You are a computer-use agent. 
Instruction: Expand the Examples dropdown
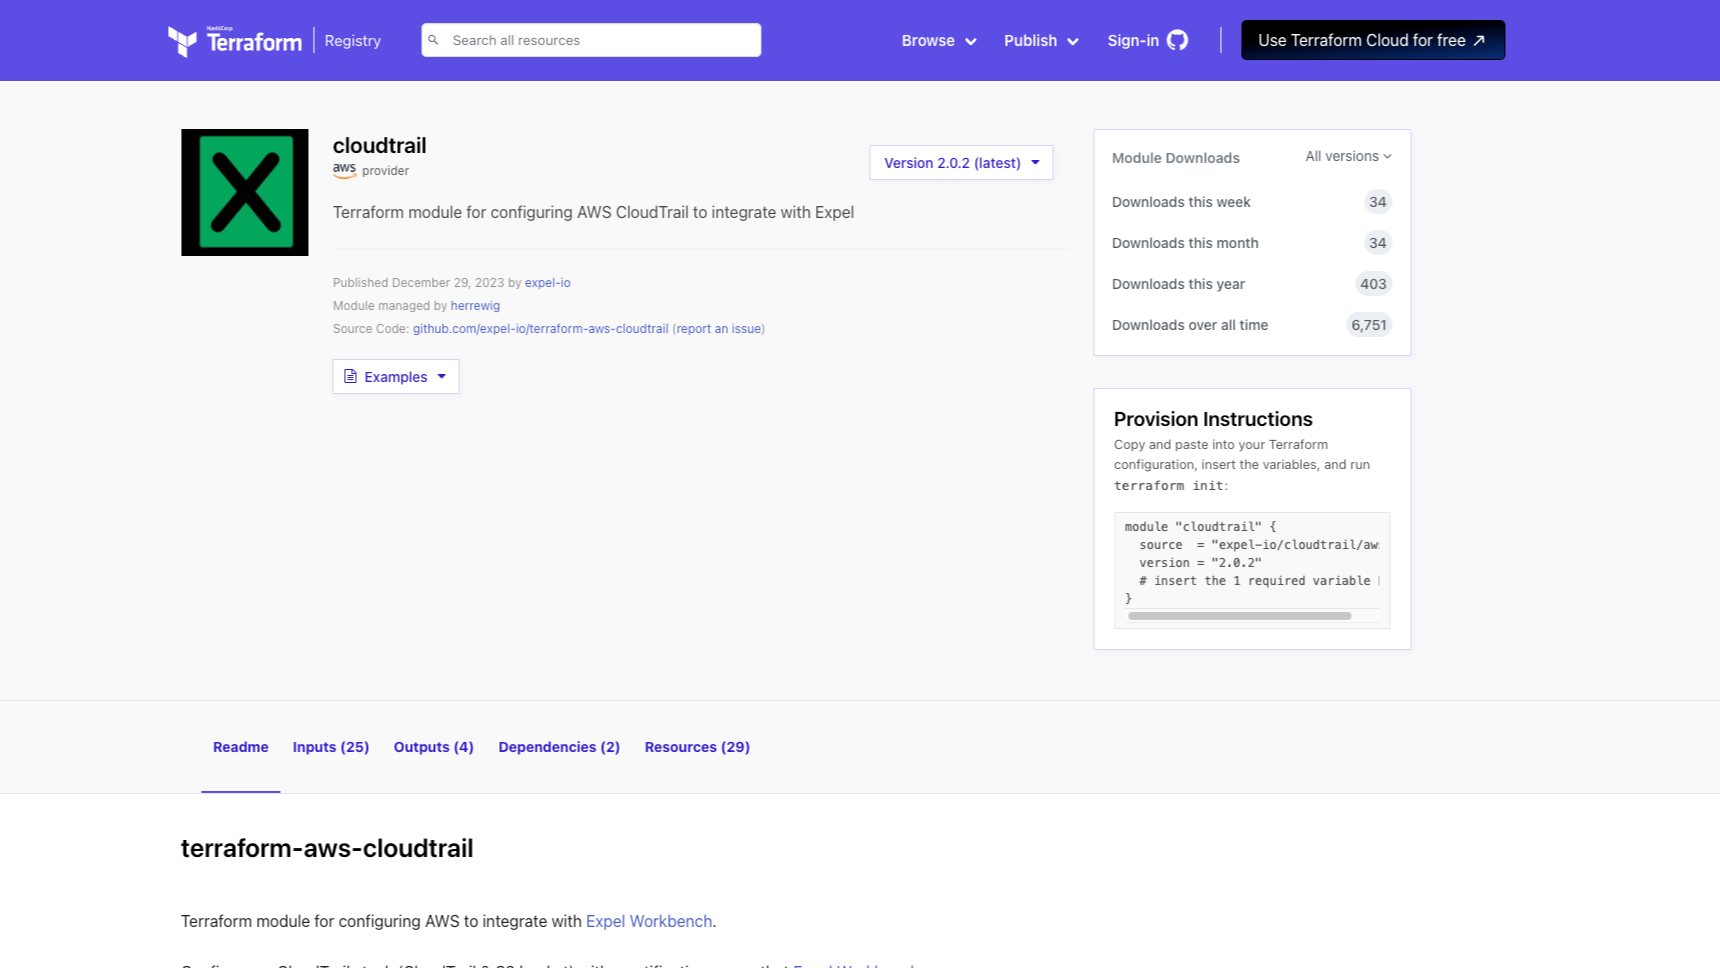point(396,377)
